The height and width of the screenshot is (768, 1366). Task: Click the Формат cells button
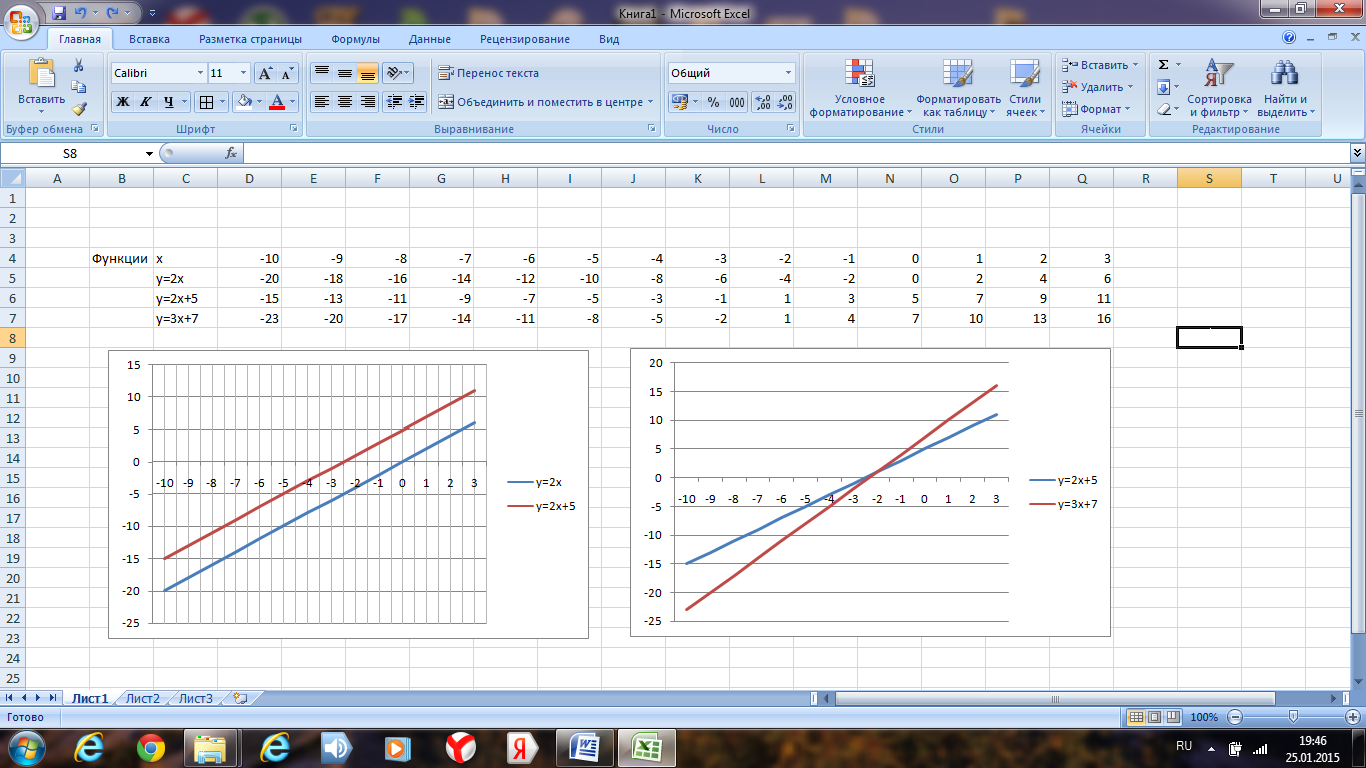(x=1094, y=109)
